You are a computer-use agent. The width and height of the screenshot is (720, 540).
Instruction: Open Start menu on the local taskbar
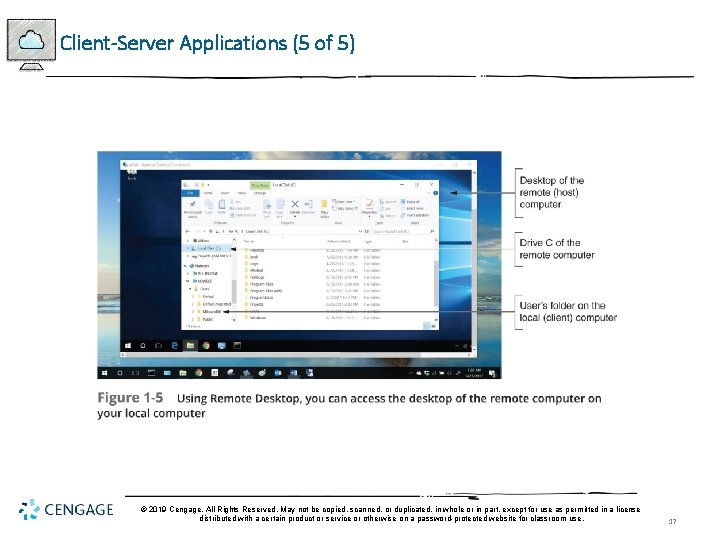click(104, 373)
